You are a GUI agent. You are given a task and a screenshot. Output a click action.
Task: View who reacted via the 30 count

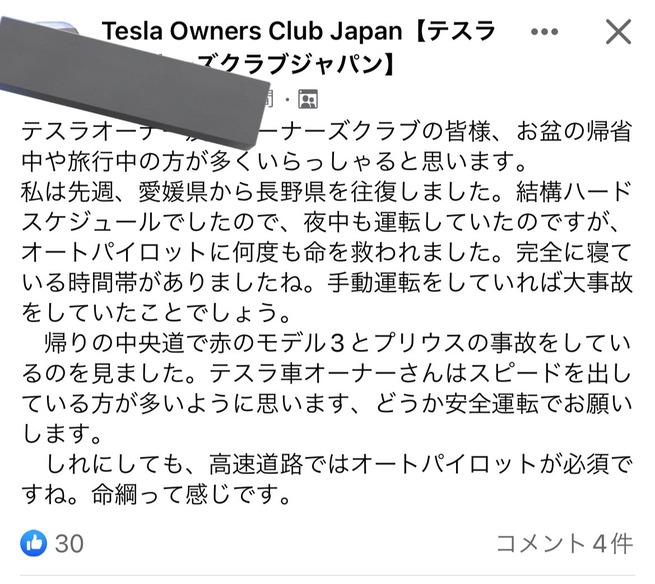click(x=69, y=544)
